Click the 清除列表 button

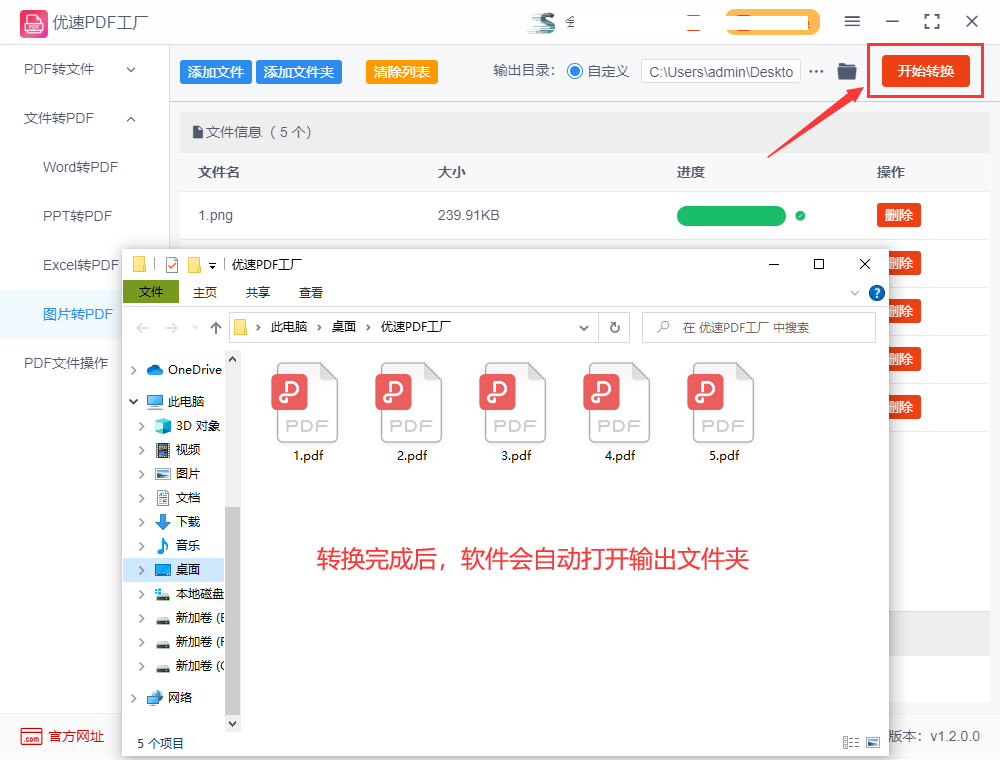(x=401, y=72)
